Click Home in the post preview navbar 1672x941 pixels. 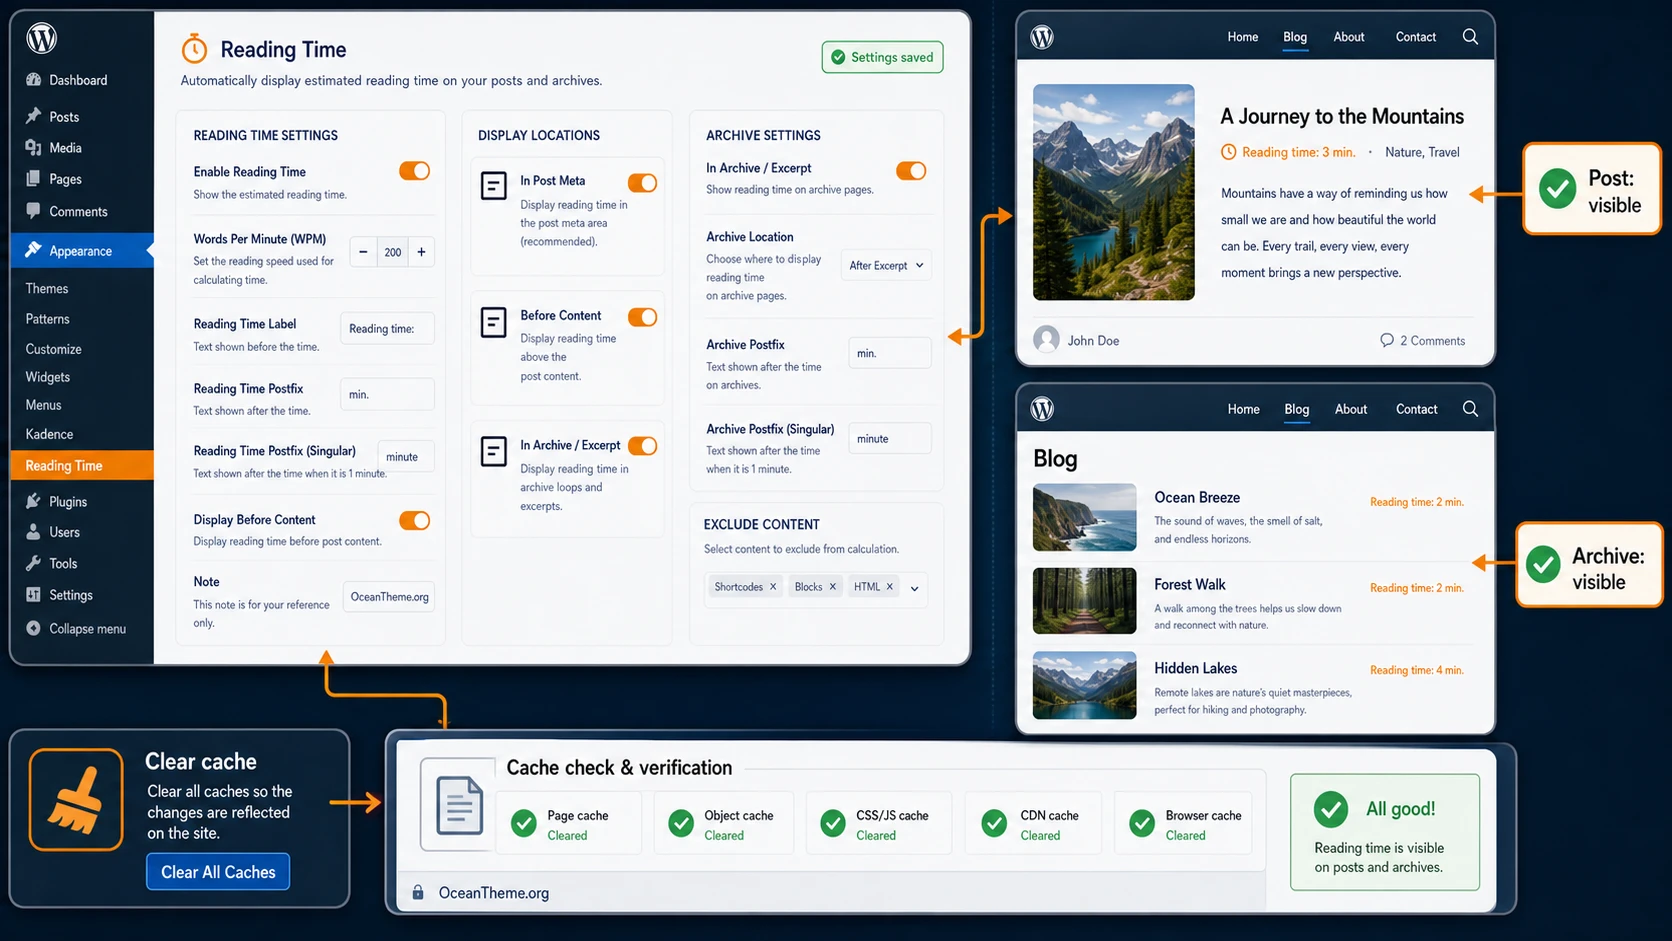[x=1243, y=37]
